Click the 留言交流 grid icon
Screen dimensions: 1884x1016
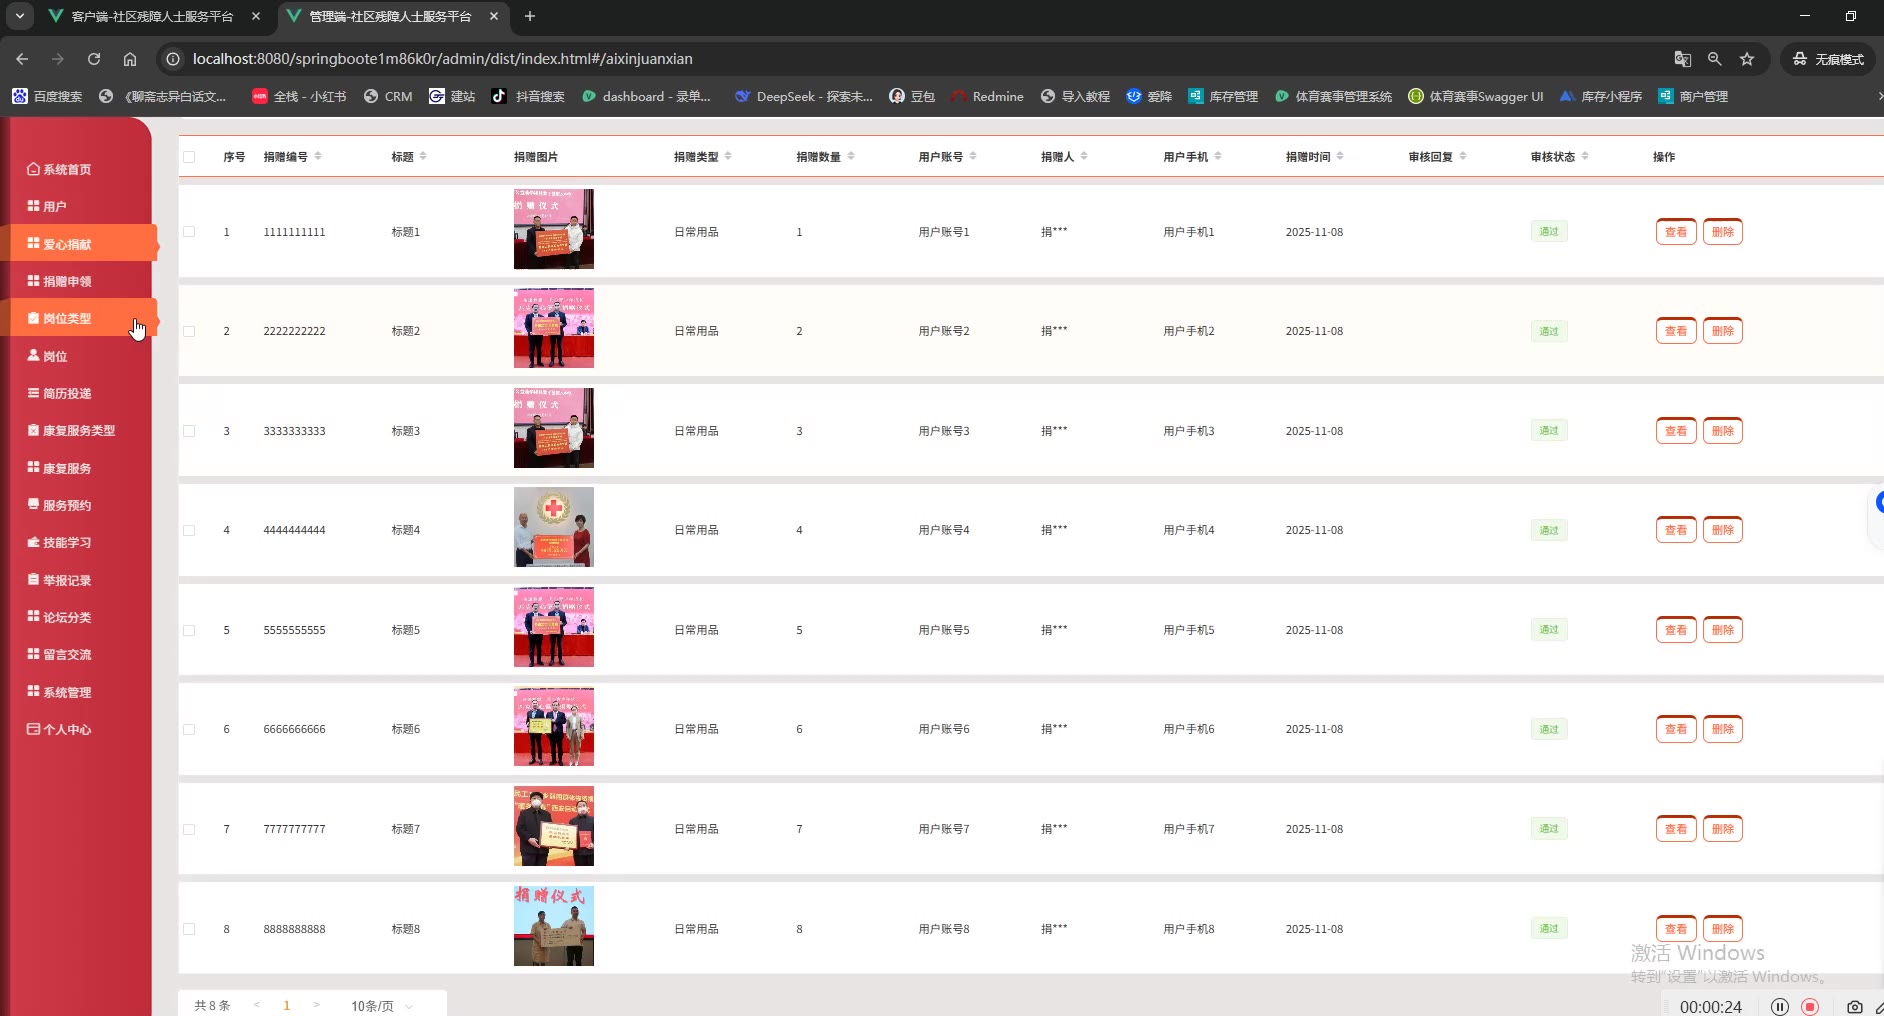pyautogui.click(x=33, y=654)
